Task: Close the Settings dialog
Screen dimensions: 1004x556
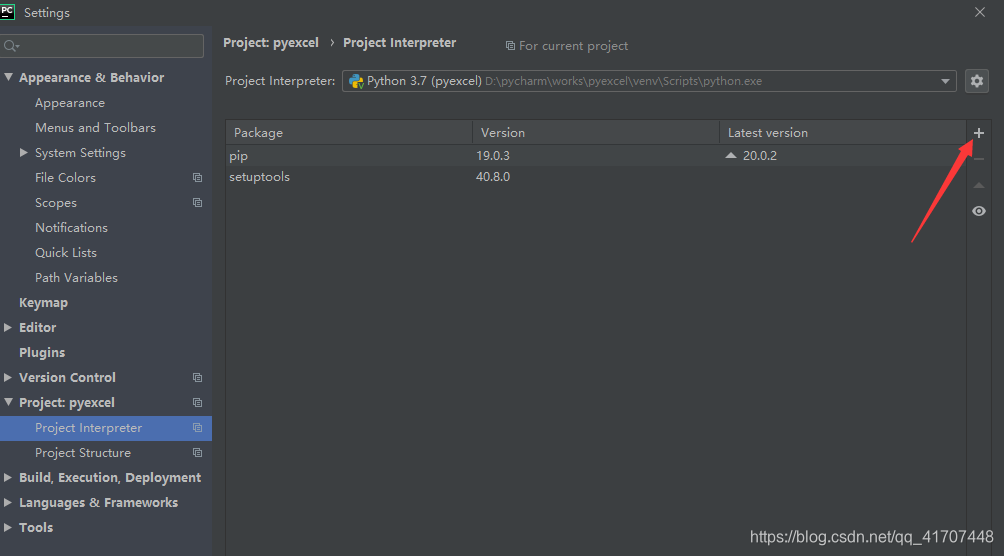Action: 980,12
